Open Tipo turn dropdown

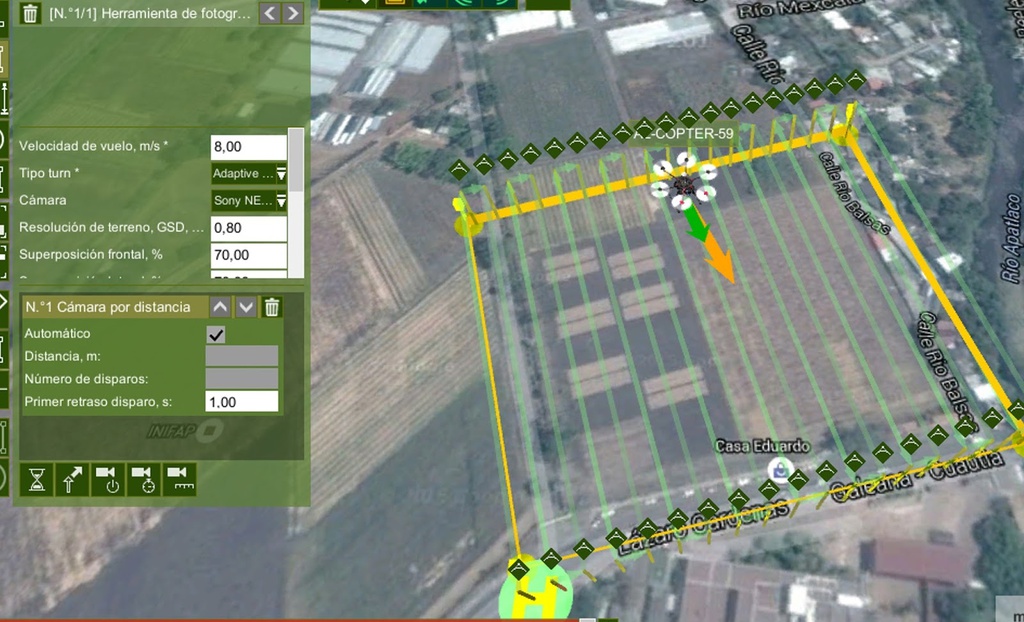(249, 173)
